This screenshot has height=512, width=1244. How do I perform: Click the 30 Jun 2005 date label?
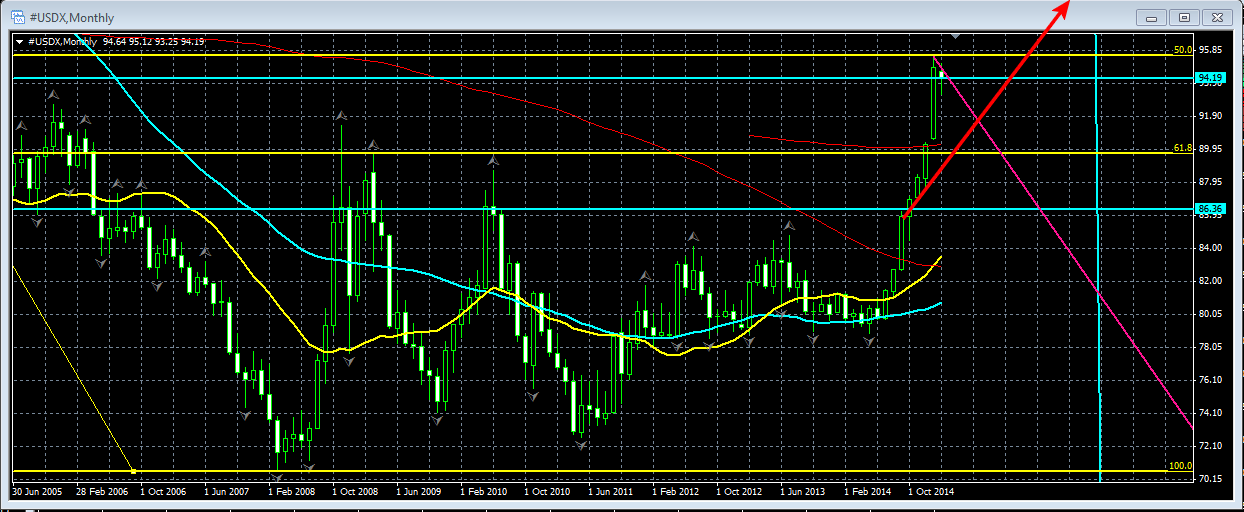(x=38, y=492)
